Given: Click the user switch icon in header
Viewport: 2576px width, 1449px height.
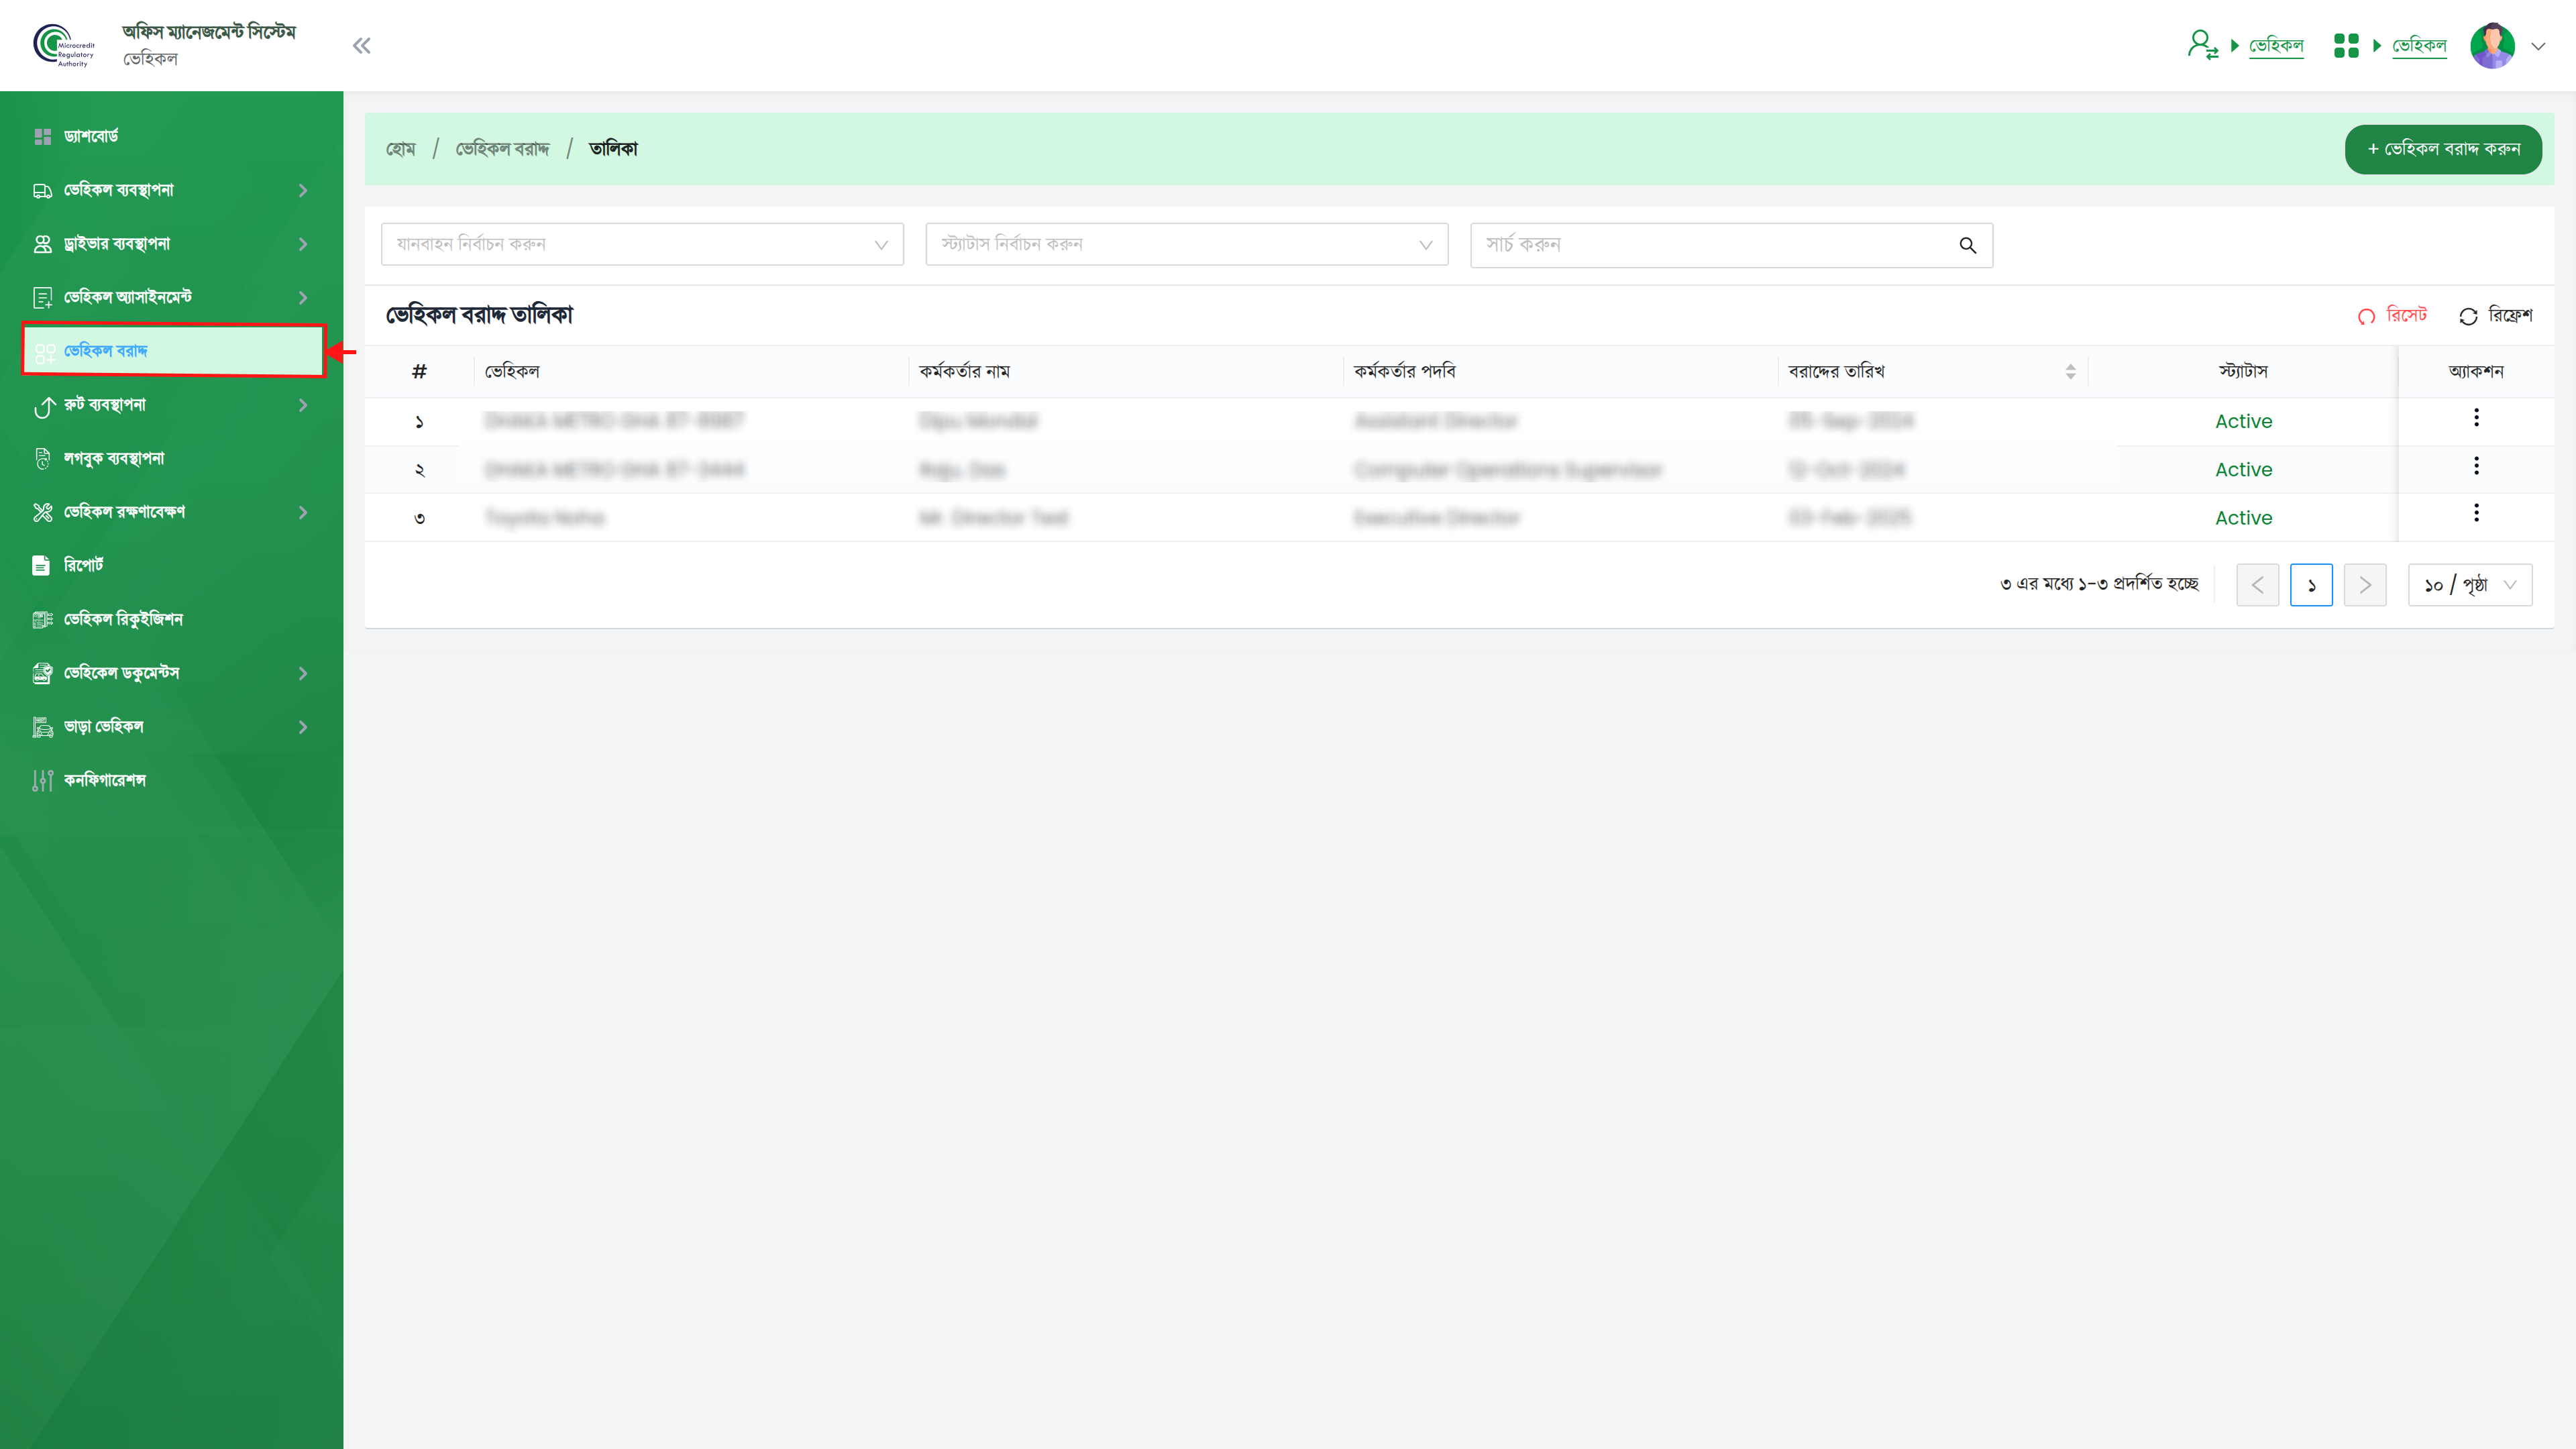Looking at the screenshot, I should click(x=2202, y=45).
